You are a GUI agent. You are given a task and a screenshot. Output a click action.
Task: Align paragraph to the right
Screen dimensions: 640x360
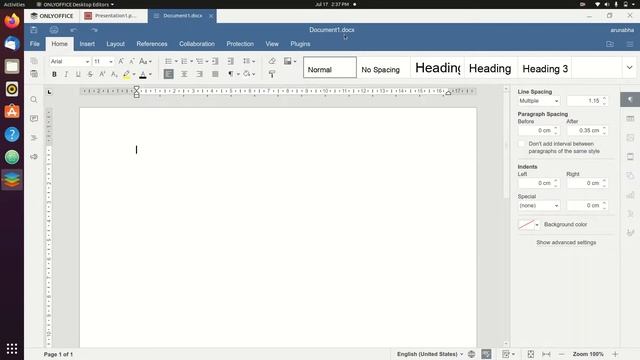[x=200, y=74]
